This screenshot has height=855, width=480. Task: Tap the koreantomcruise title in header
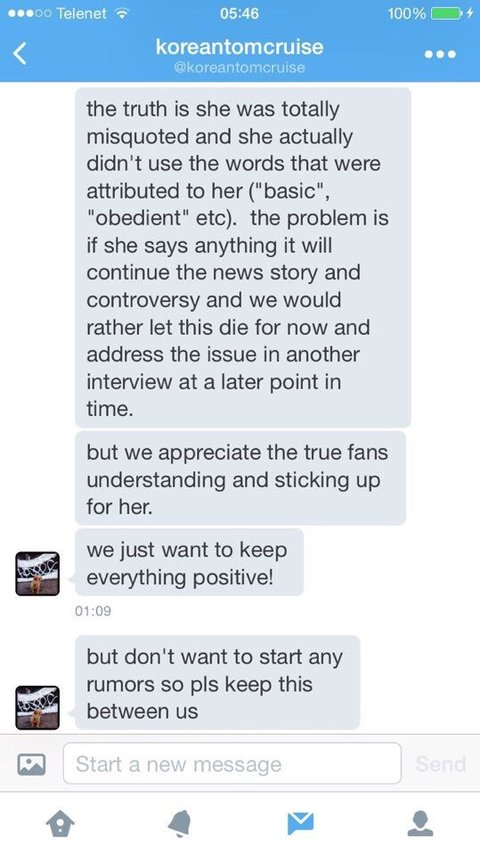click(x=239, y=46)
